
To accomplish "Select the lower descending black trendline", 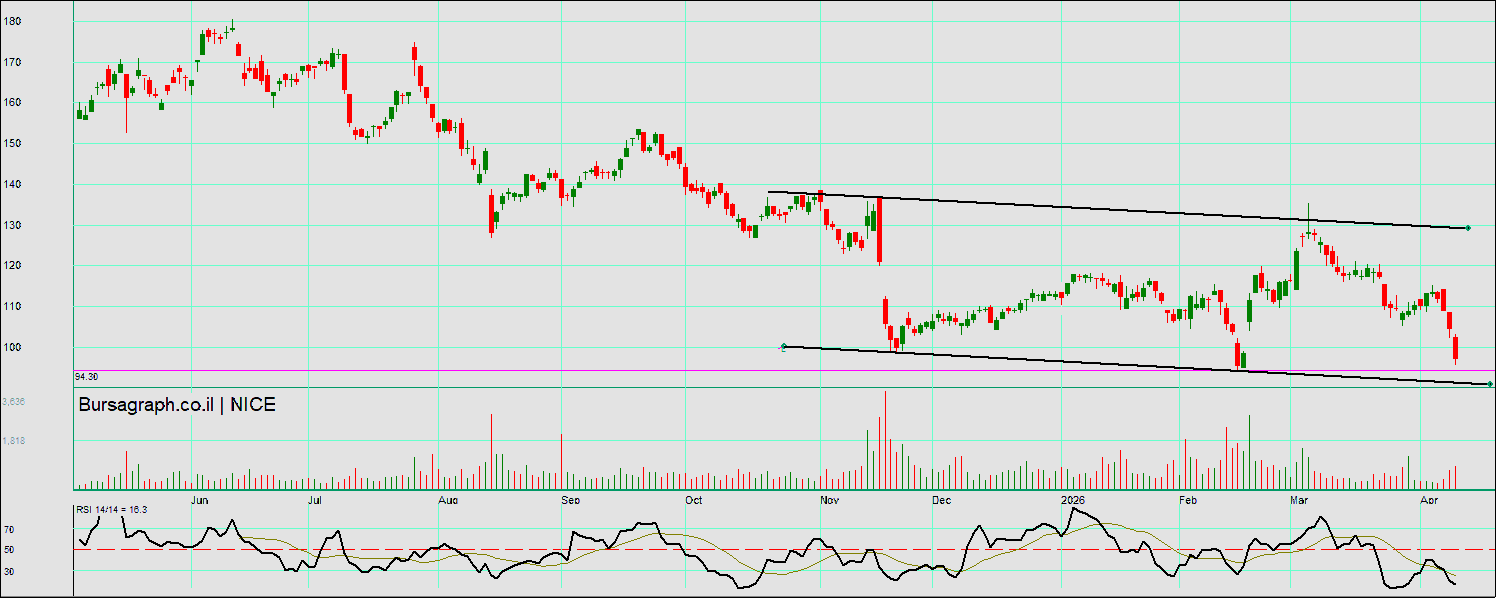I will [1136, 365].
